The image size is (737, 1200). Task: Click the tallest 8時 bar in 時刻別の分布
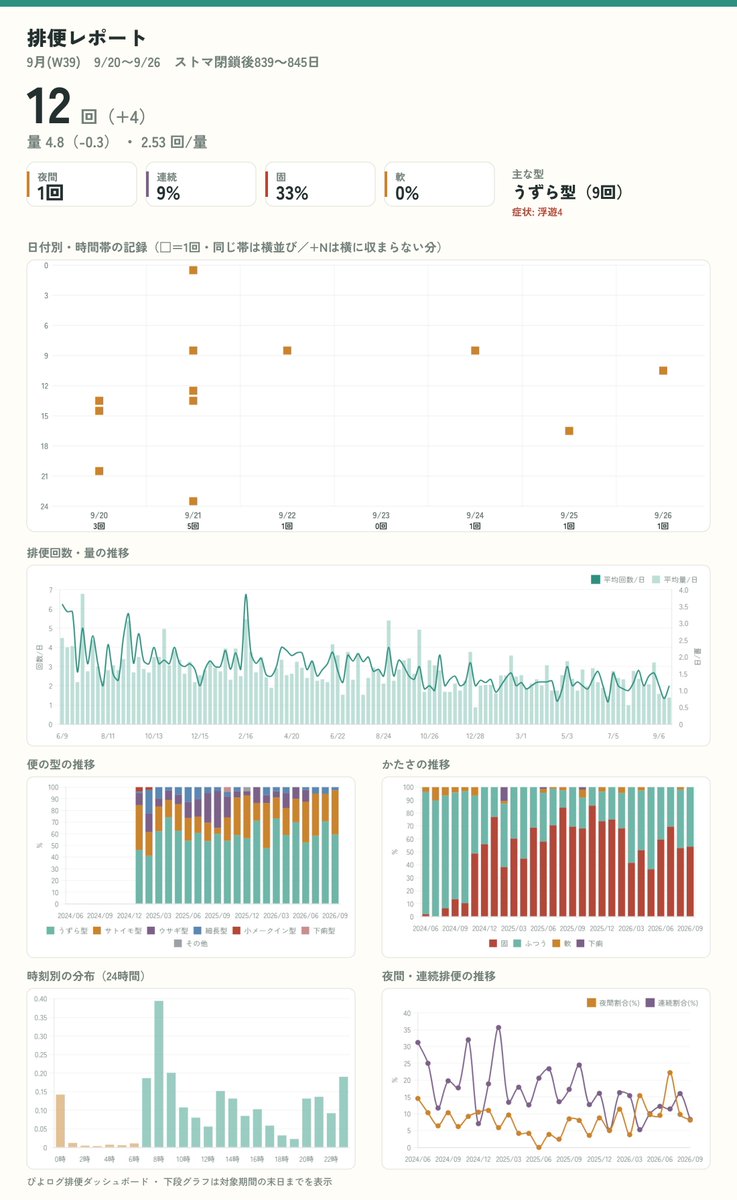[159, 1074]
